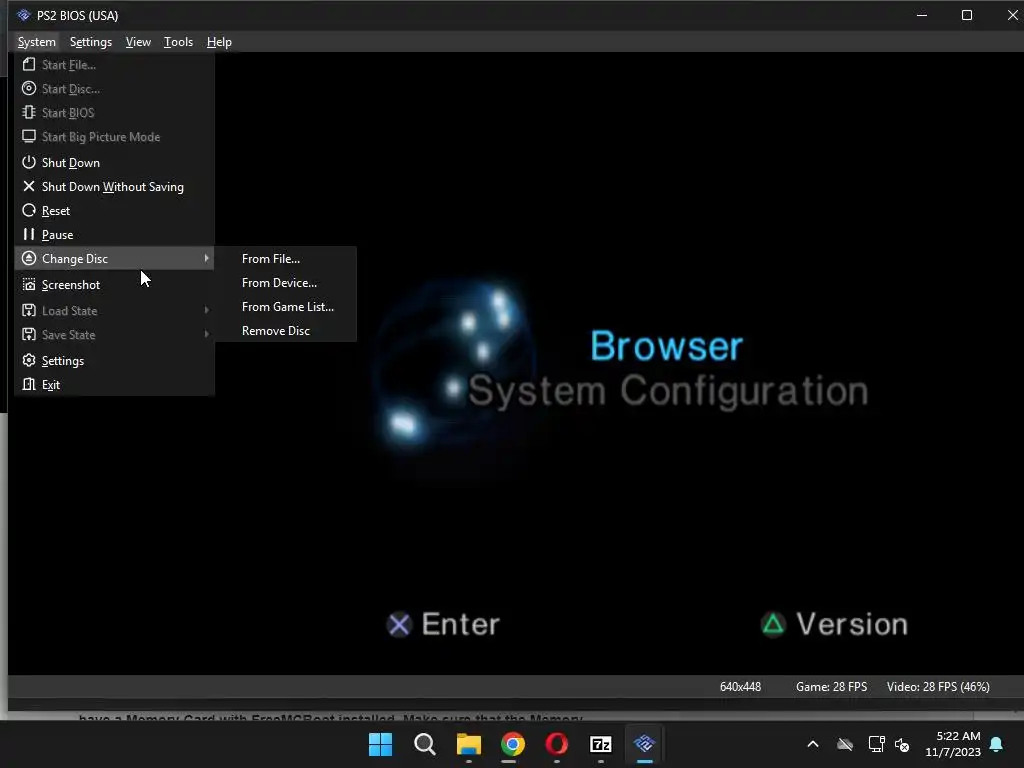Image resolution: width=1024 pixels, height=768 pixels.
Task: Click Video: 28 FPS (46%) status text
Action: [x=938, y=687]
